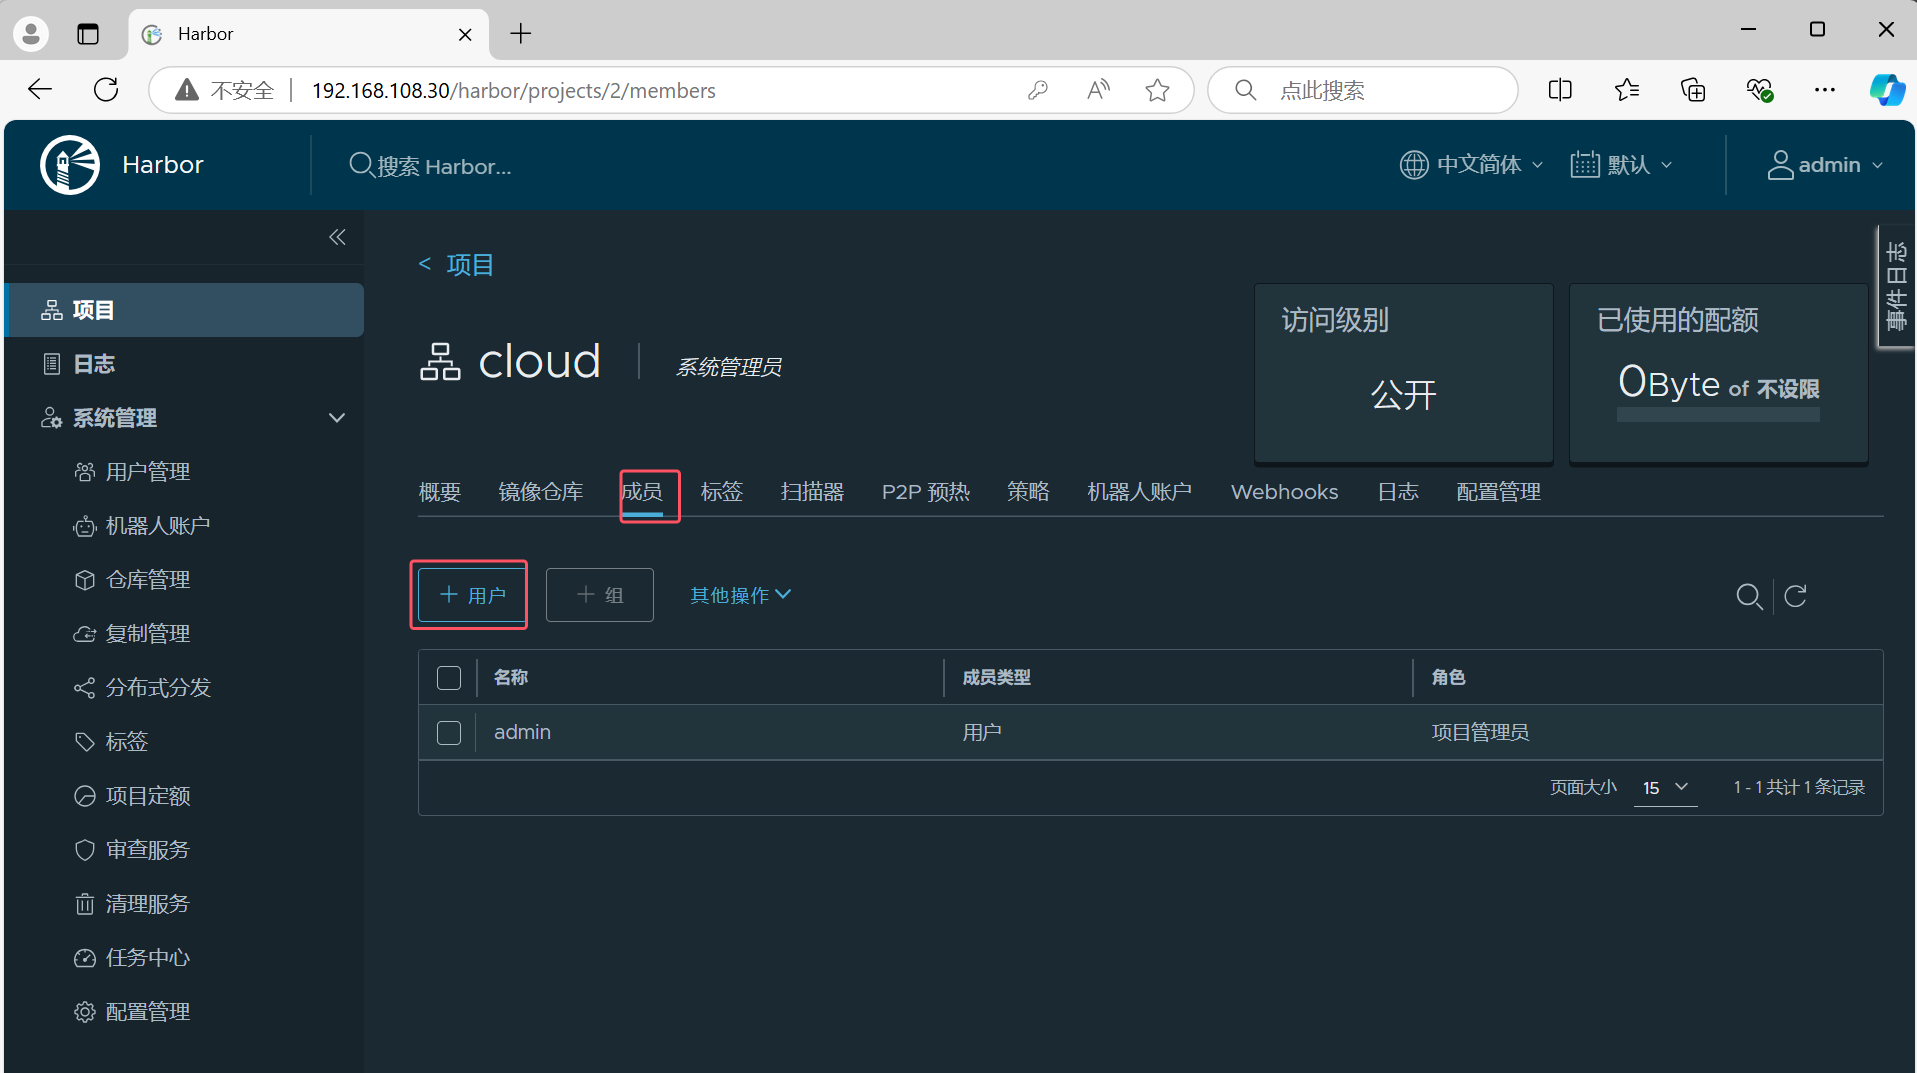Switch to the 扫描器 tab
Image resolution: width=1917 pixels, height=1073 pixels.
click(x=813, y=492)
